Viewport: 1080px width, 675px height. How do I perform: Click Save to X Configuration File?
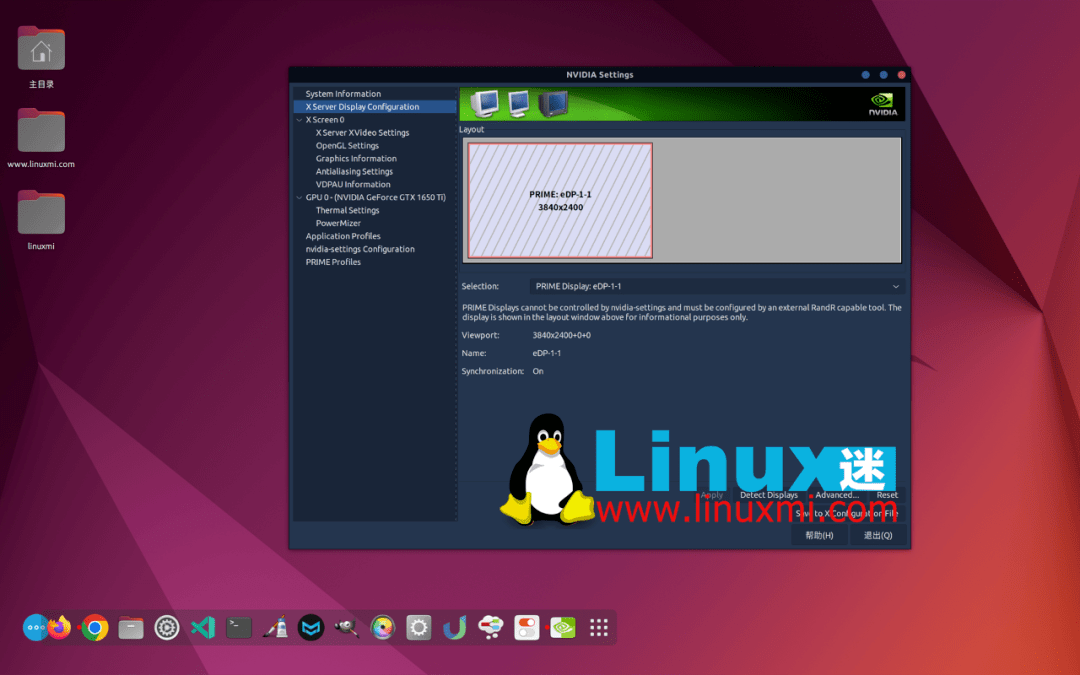[x=847, y=514]
